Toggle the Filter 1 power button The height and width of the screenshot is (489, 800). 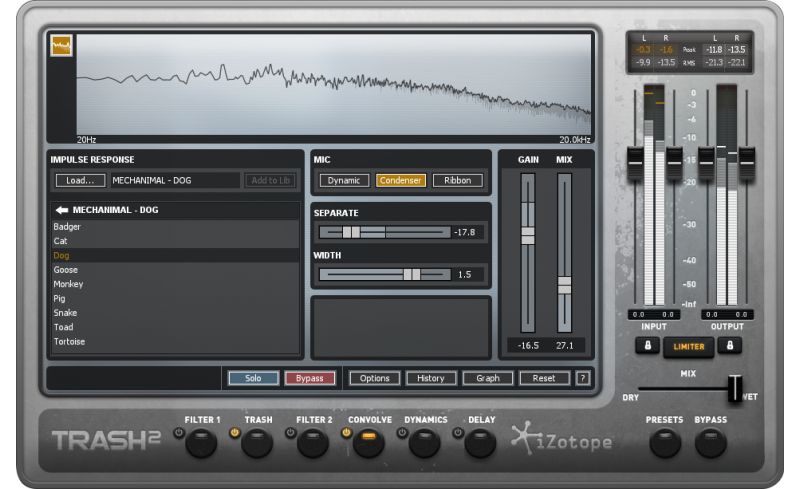coord(179,433)
